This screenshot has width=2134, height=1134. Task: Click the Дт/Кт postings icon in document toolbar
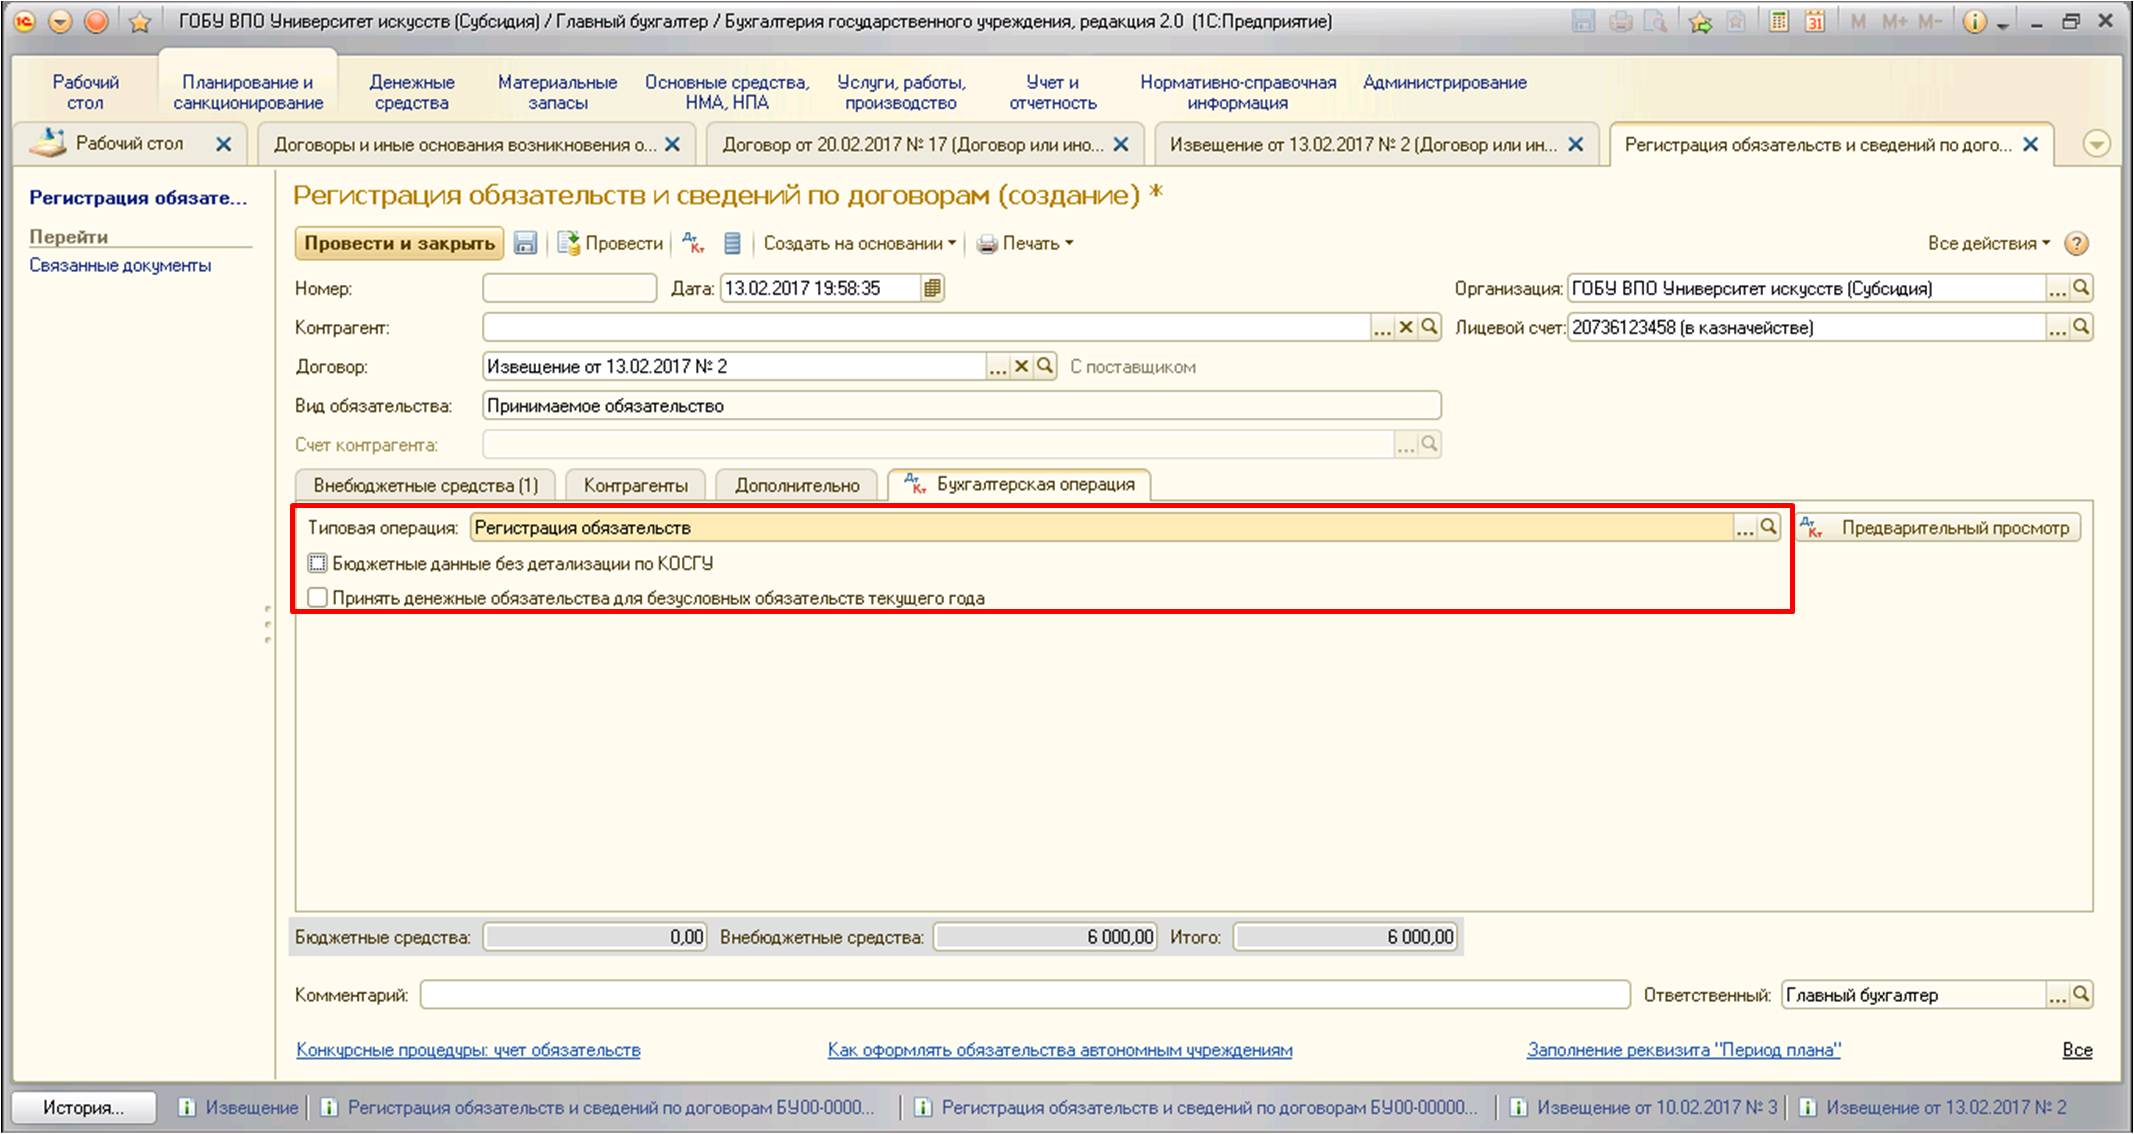click(693, 243)
